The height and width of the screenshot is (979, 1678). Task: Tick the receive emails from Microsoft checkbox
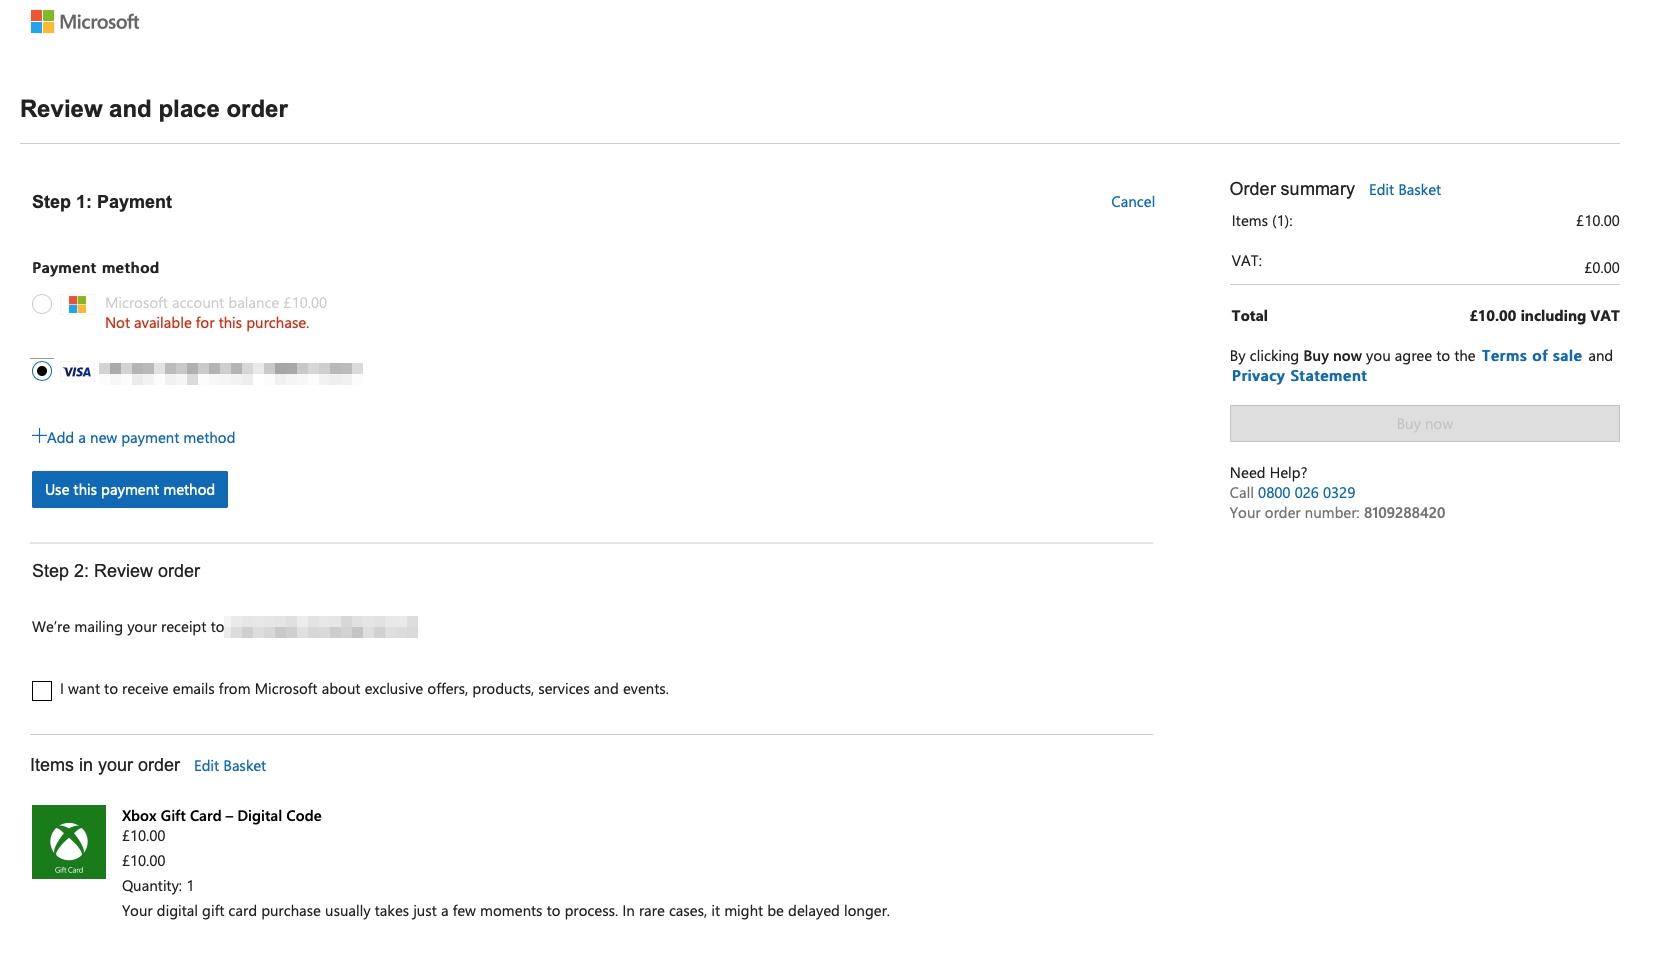click(x=42, y=691)
